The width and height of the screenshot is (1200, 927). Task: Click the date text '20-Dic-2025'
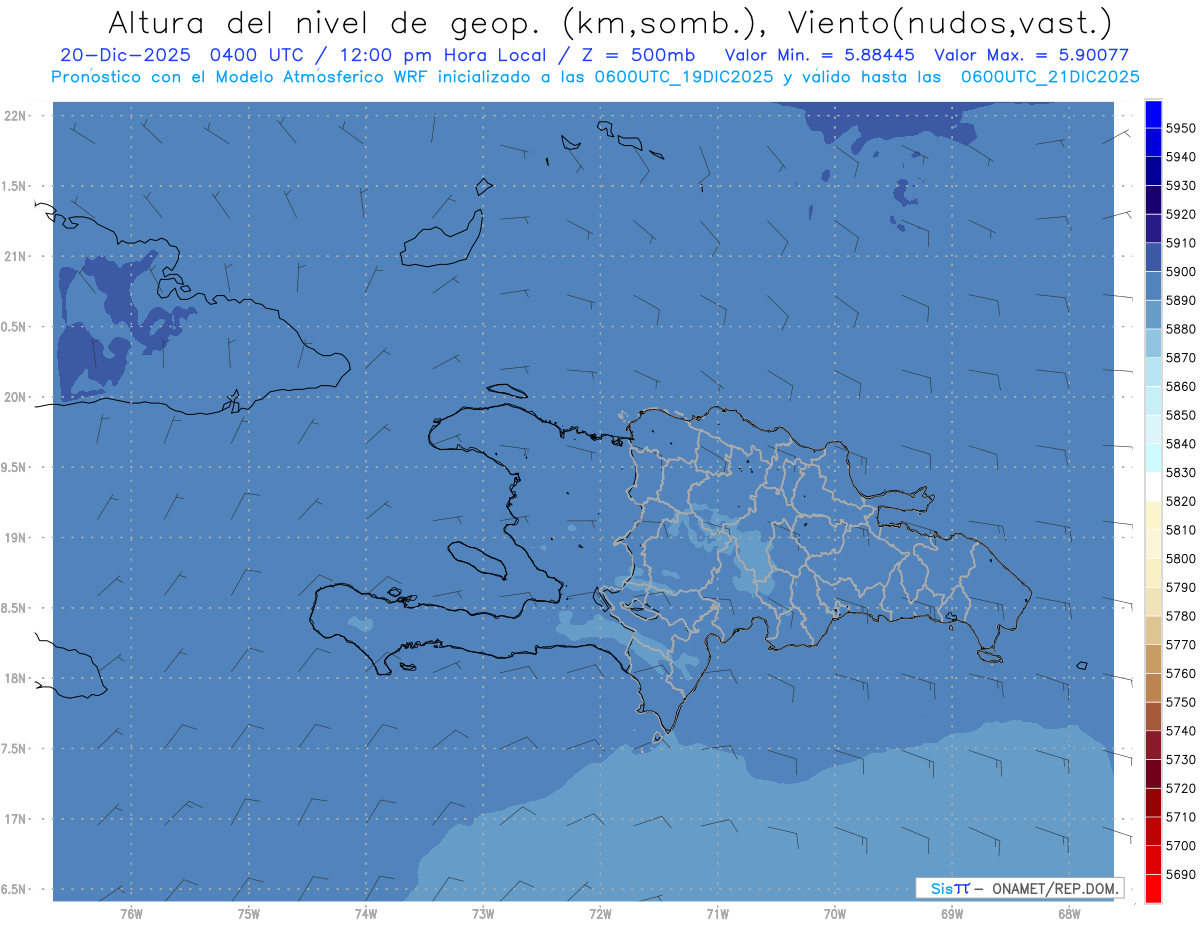click(124, 55)
